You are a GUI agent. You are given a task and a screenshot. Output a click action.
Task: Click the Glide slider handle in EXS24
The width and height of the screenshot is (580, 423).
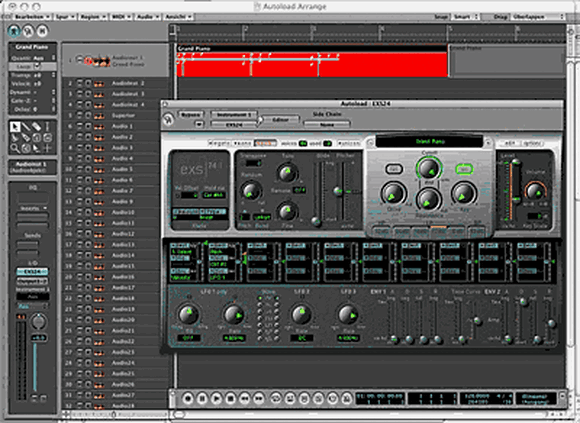click(316, 221)
